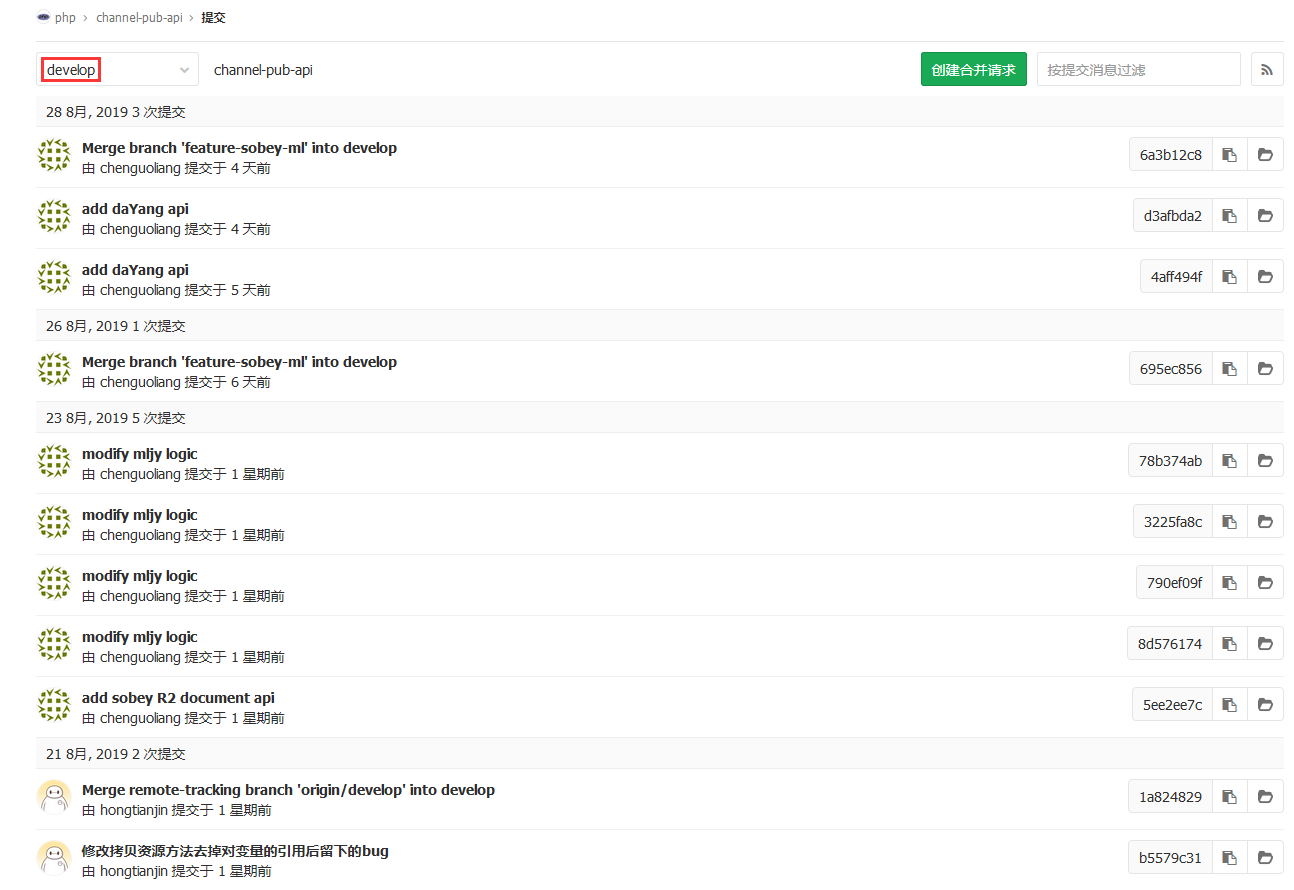Click hongtianjin's avatar on the origin/develop merge commit
The image size is (1294, 890).
[x=54, y=797]
